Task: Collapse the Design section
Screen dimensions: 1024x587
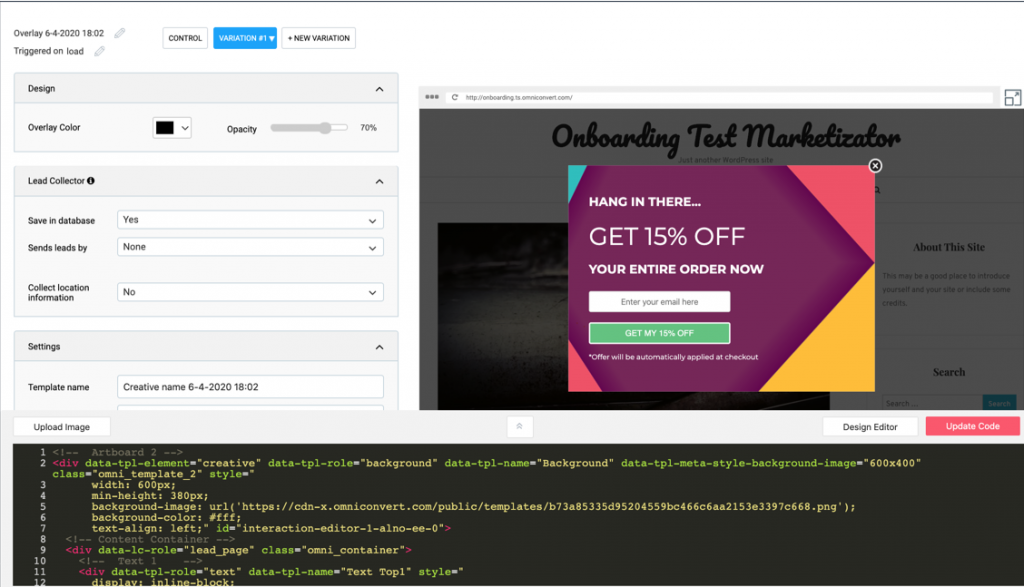Action: (x=379, y=89)
